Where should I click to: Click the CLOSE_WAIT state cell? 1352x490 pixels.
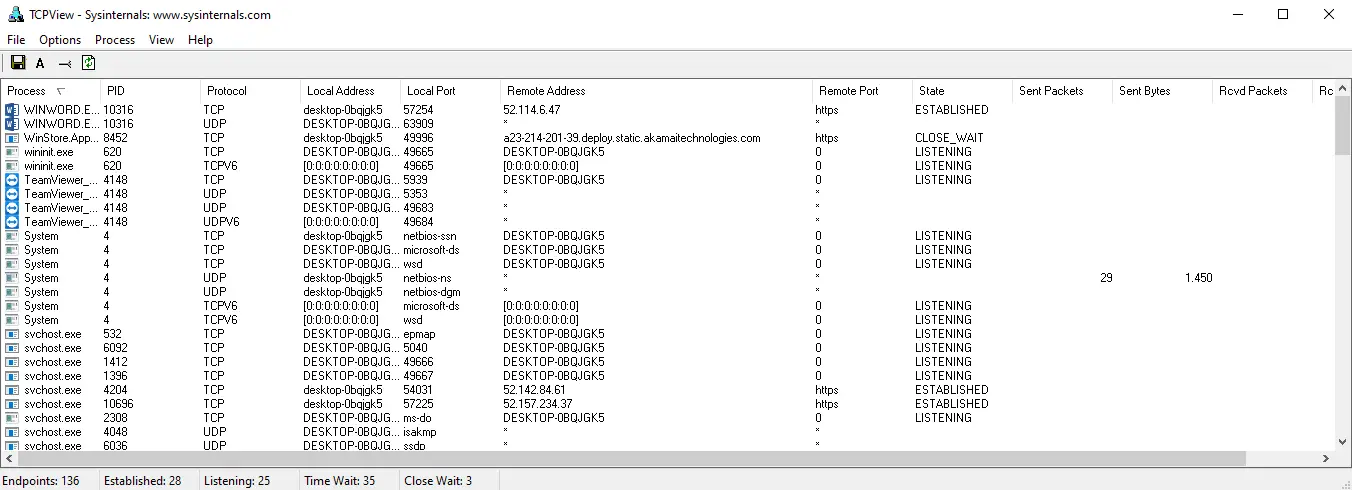pos(949,138)
